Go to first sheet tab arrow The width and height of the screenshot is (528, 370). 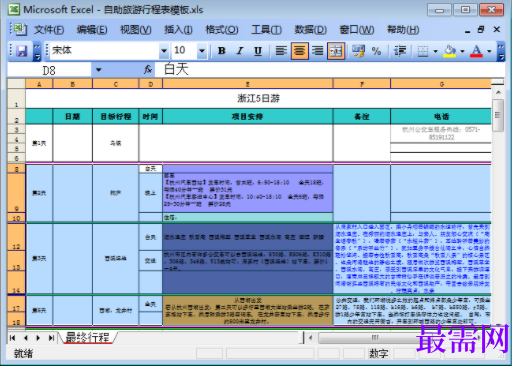click(x=12, y=338)
